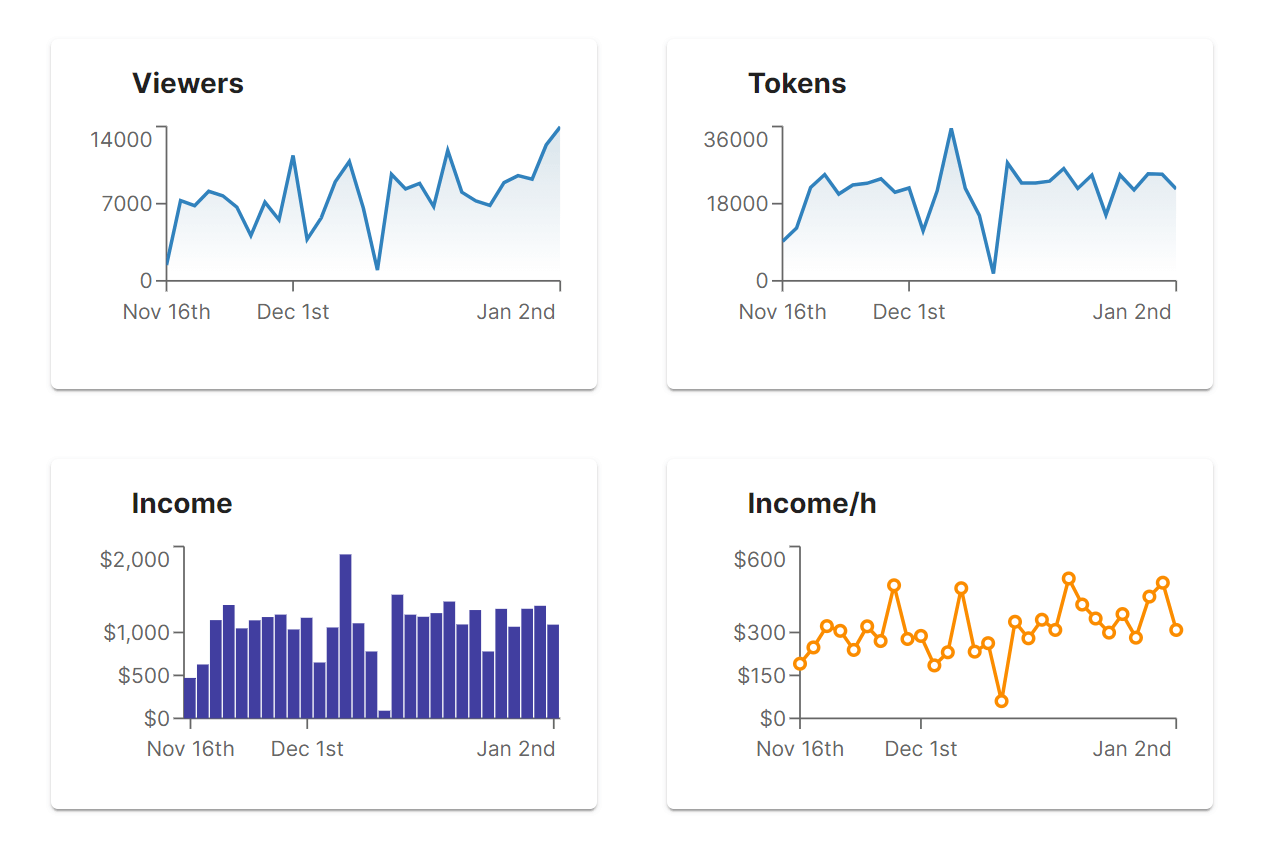Select the last bar in Income chart
This screenshot has height=843, width=1267.
click(x=553, y=671)
